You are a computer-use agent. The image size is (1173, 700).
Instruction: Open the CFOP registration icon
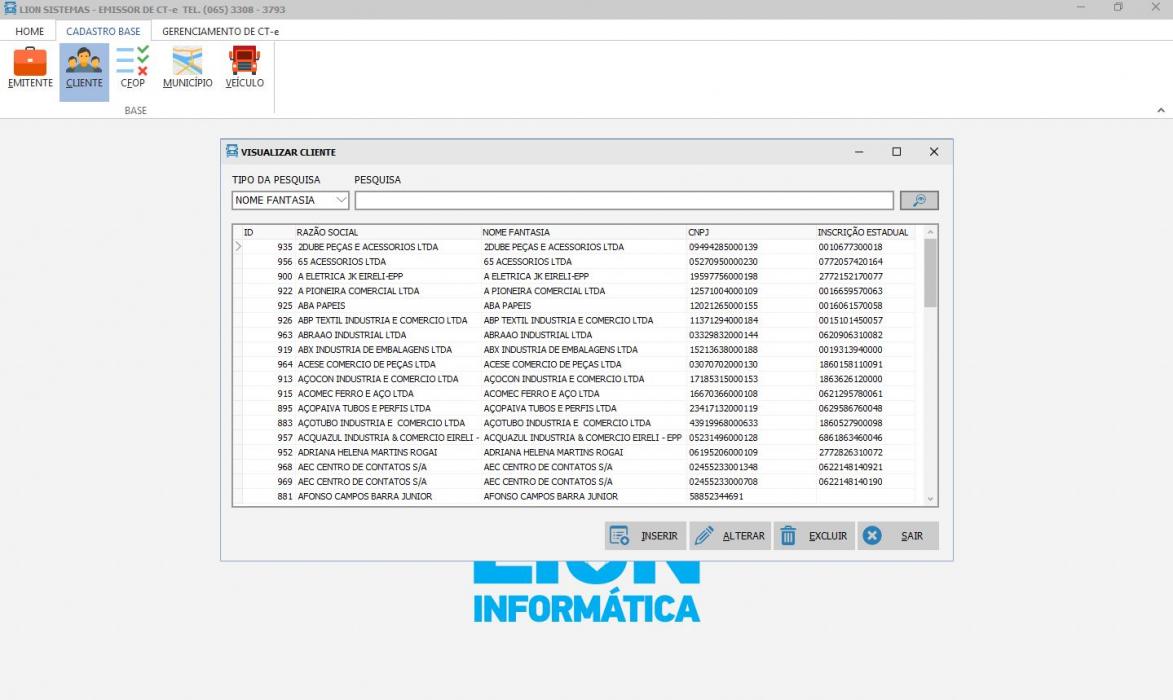(x=132, y=68)
